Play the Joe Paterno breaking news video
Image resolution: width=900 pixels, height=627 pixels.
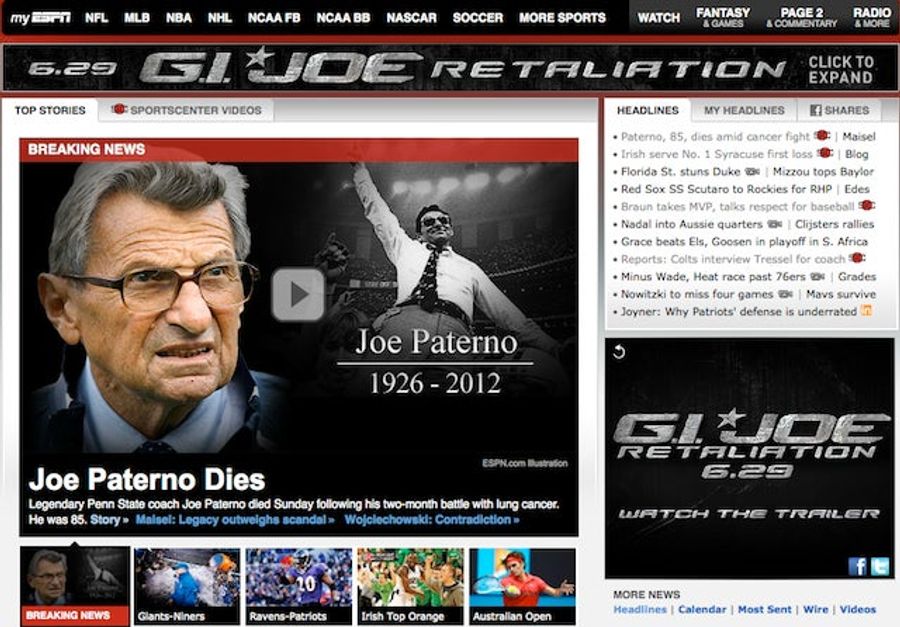(x=298, y=294)
